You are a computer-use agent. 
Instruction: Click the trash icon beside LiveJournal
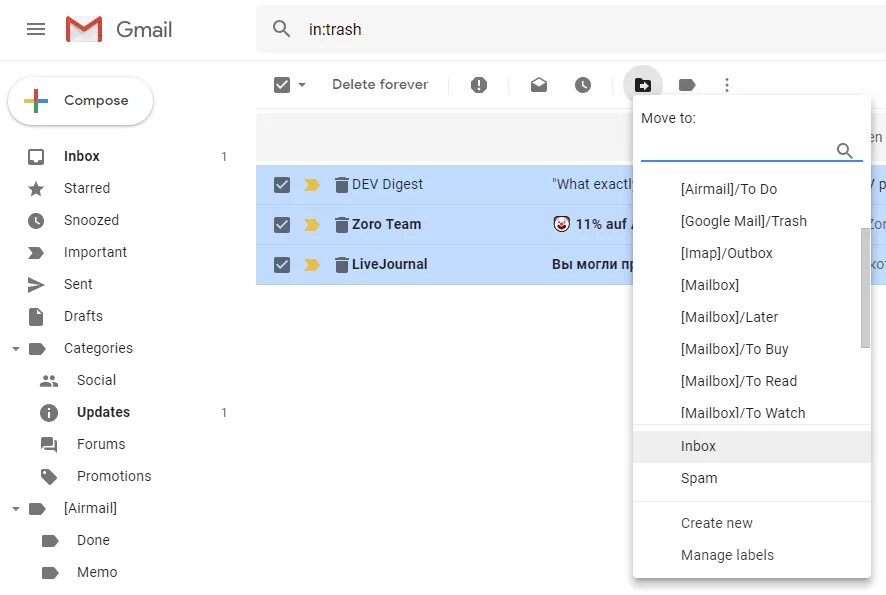(341, 264)
